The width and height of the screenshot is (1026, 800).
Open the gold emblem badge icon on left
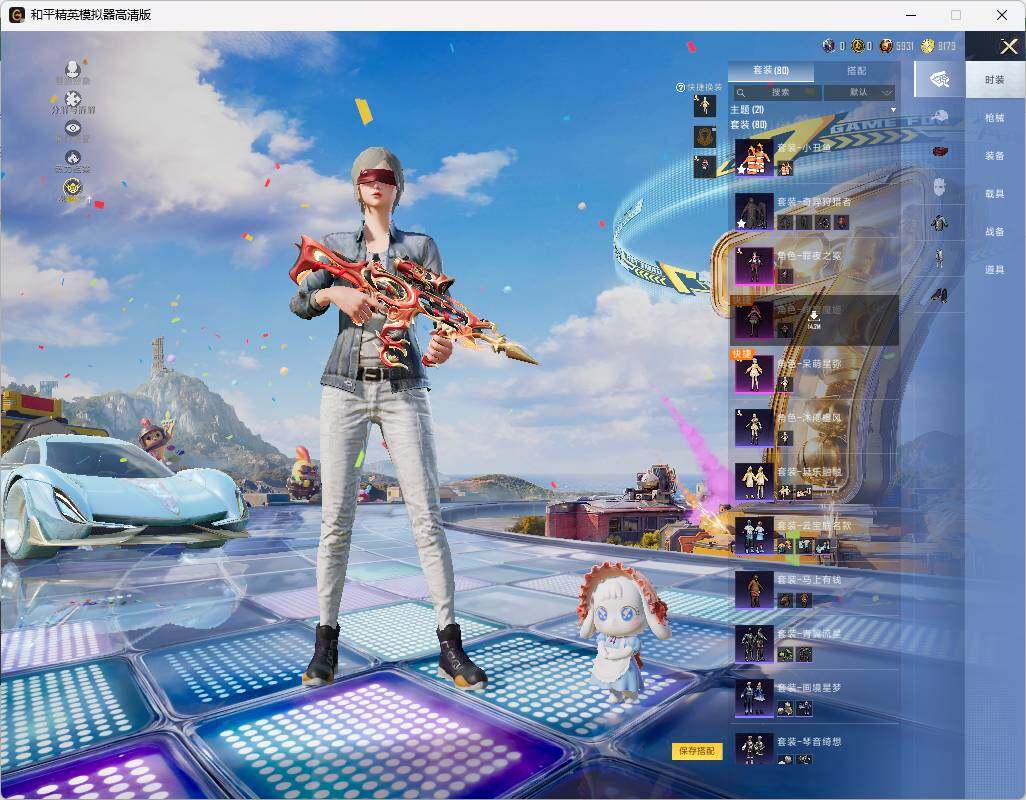[73, 188]
